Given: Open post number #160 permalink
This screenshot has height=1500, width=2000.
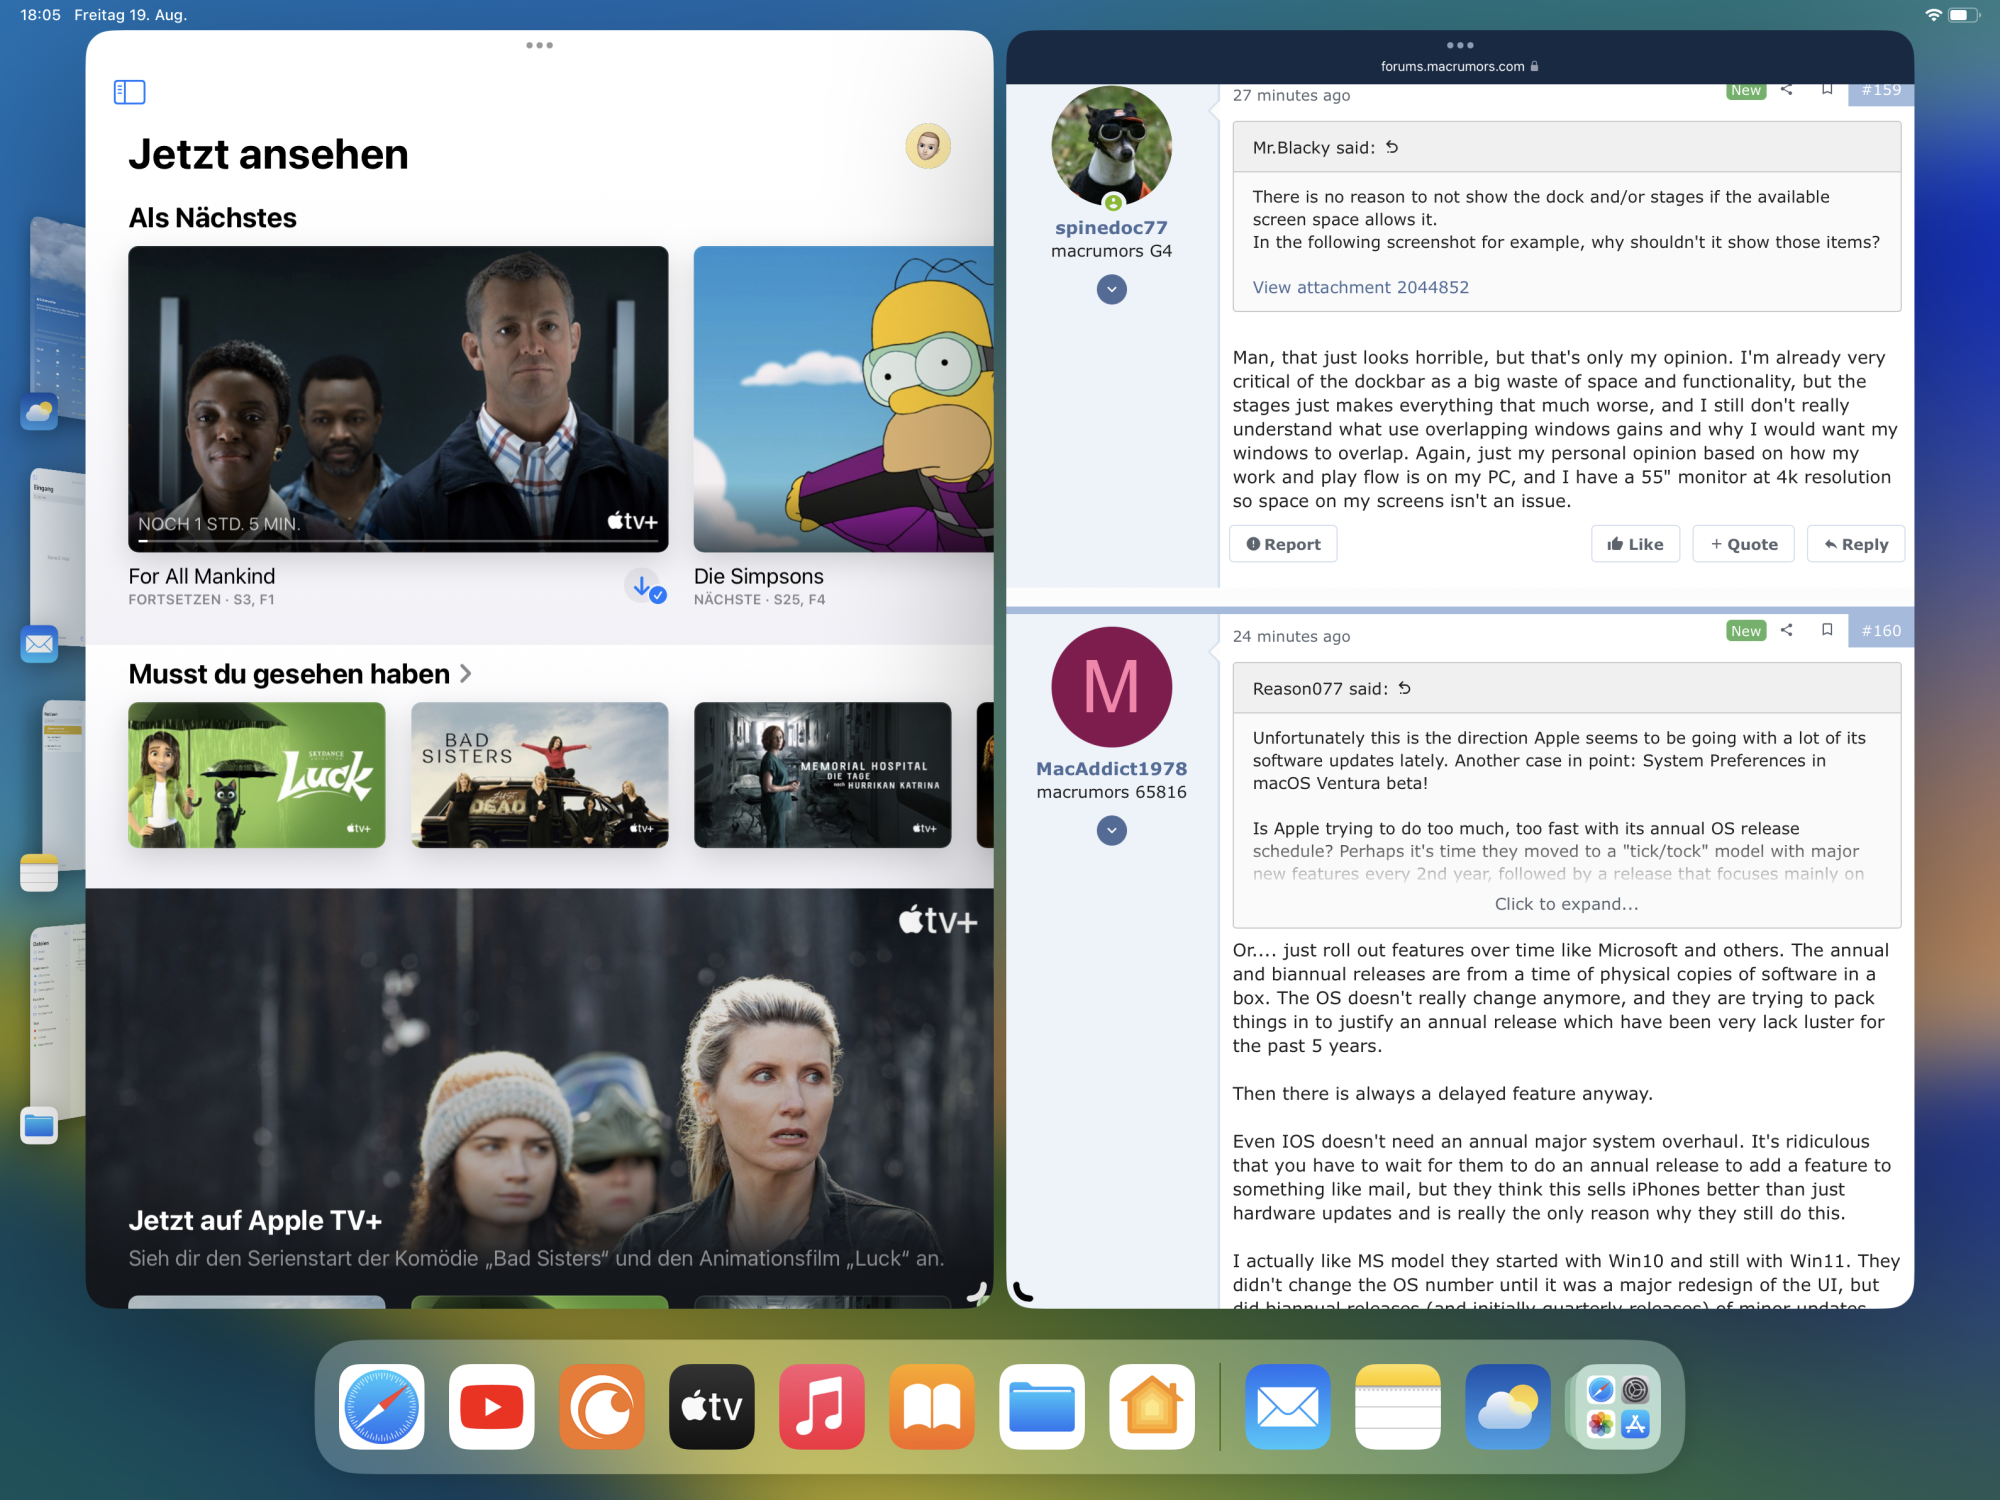Looking at the screenshot, I should tap(1881, 630).
